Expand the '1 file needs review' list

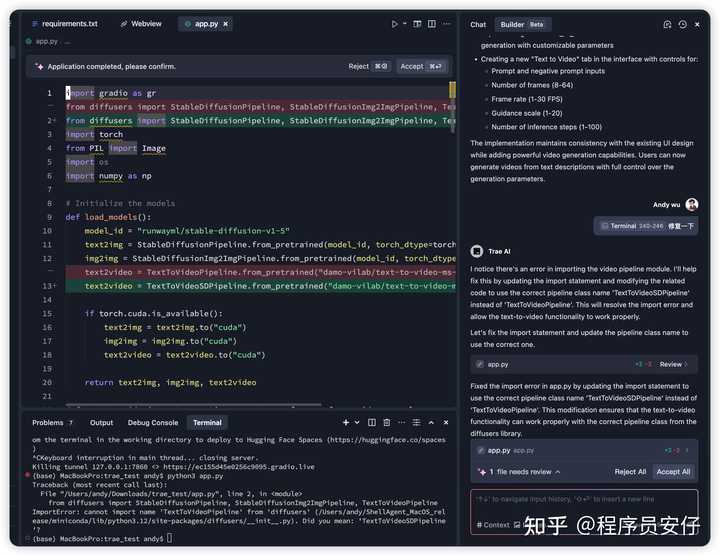pos(481,471)
